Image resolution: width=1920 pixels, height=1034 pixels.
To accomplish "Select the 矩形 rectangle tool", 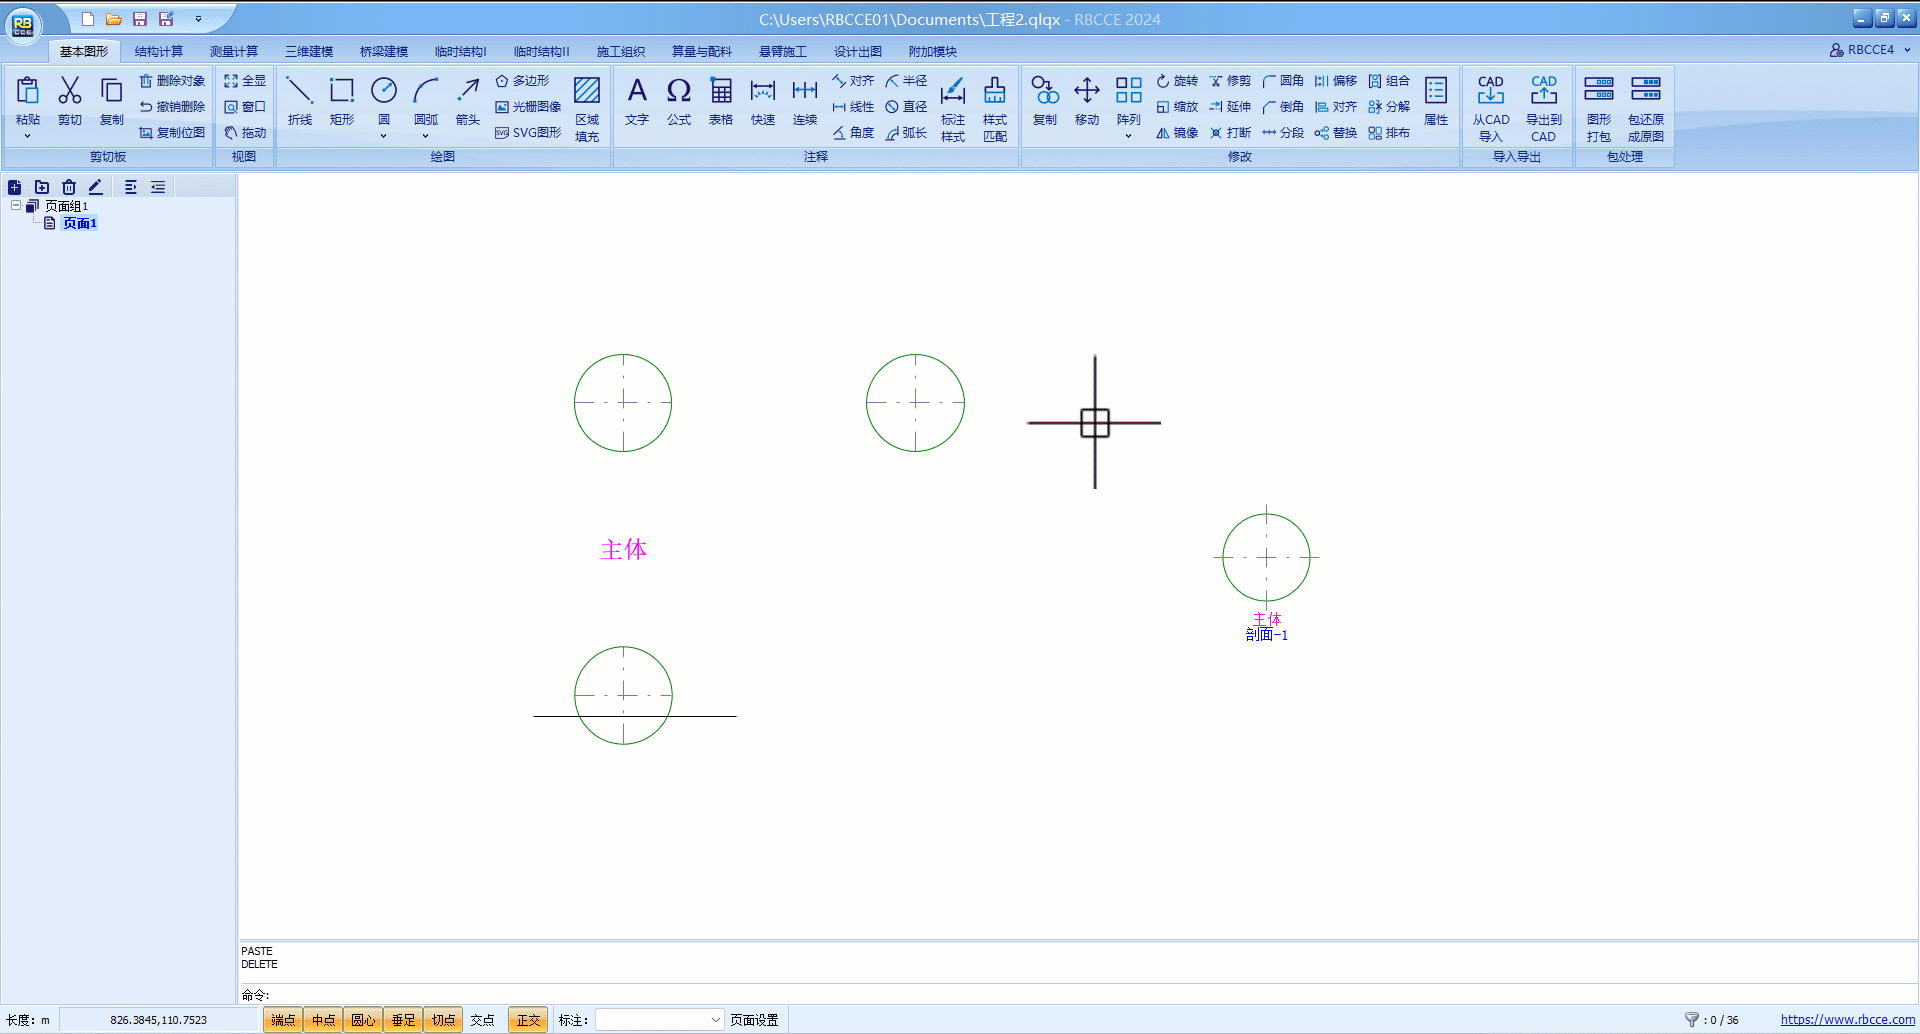I will coord(342,101).
